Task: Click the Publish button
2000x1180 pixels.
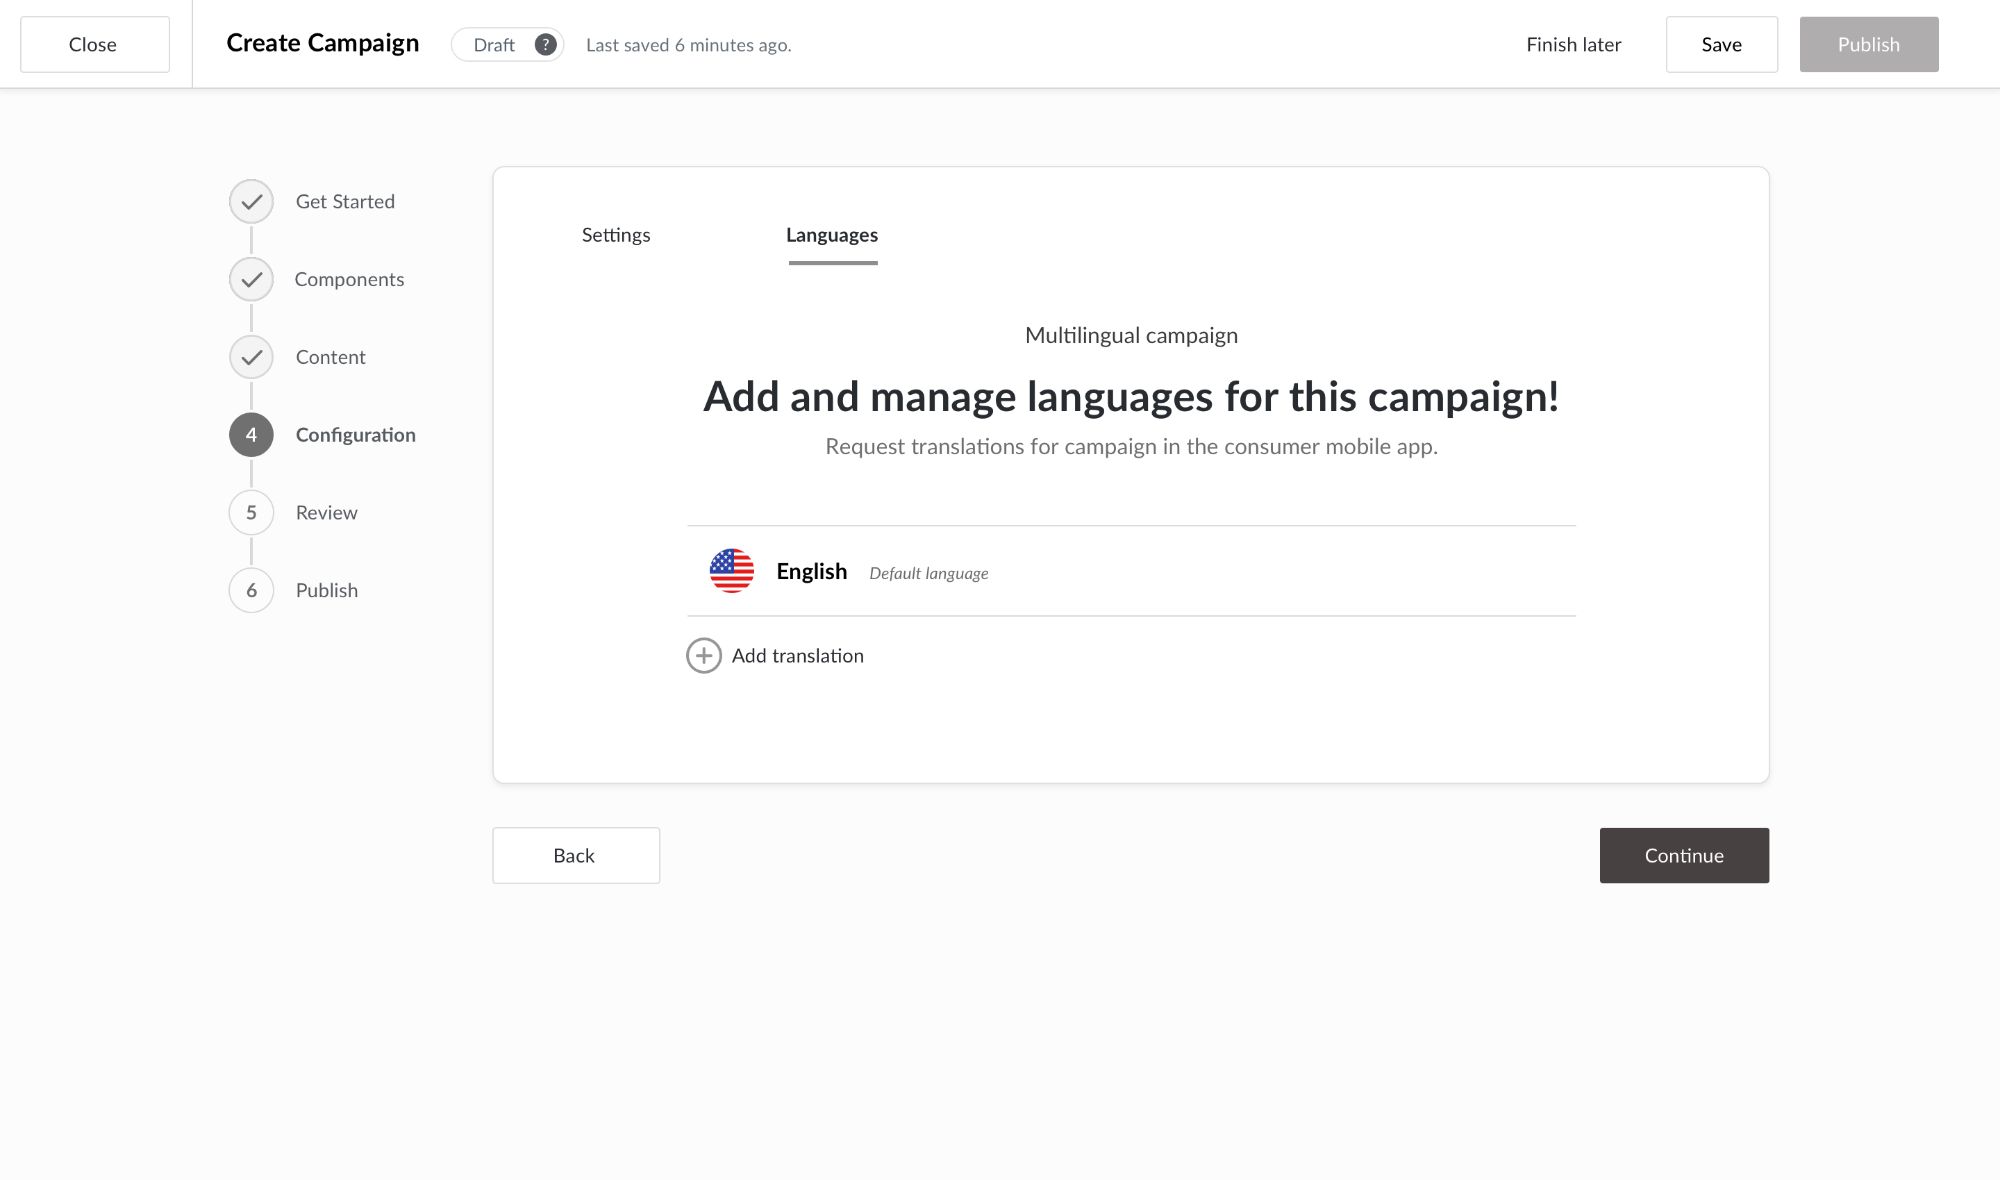Action: click(1868, 44)
